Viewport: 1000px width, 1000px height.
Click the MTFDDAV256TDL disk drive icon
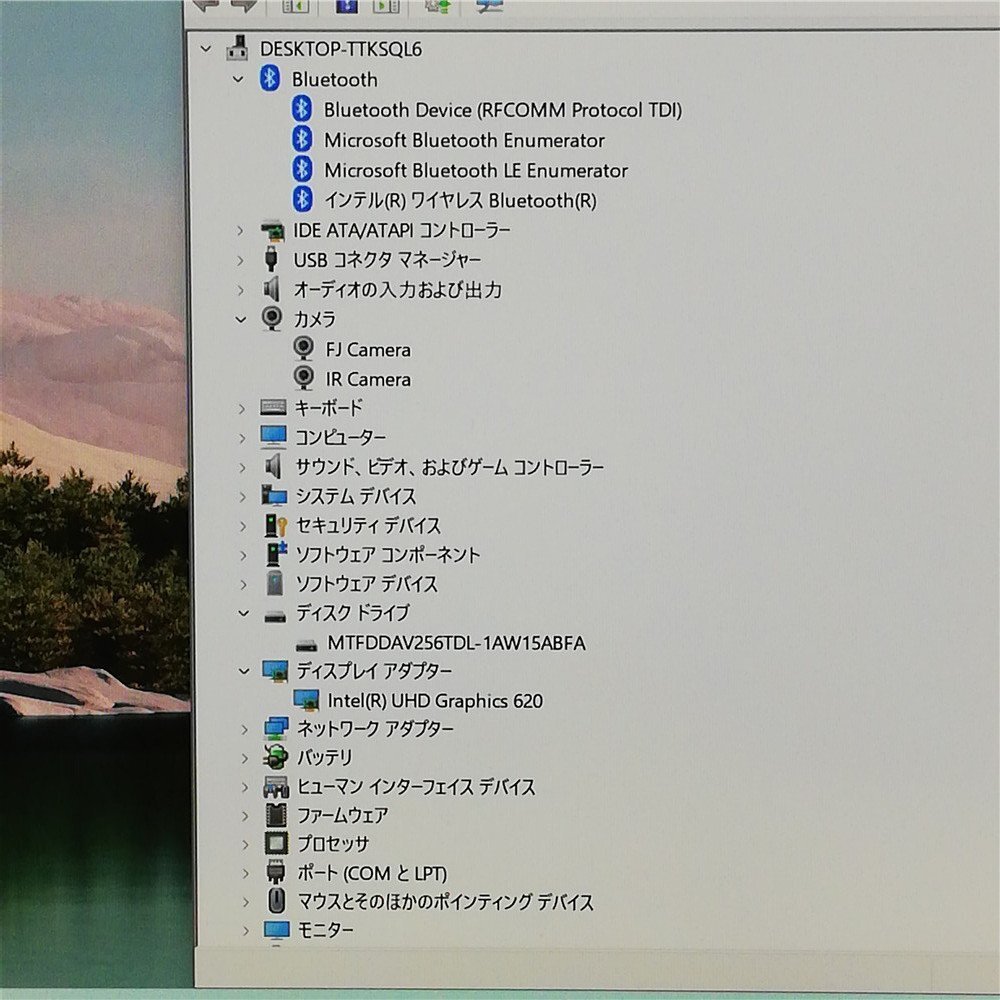coord(307,645)
